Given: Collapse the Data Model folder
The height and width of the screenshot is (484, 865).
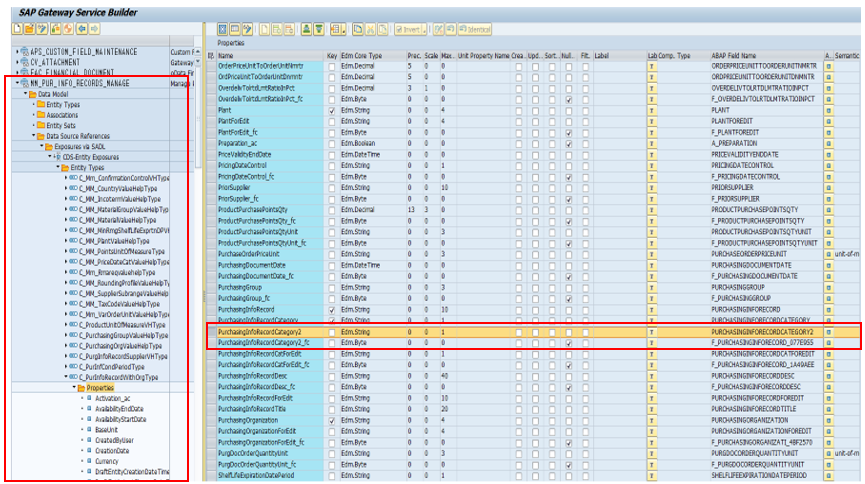Looking at the screenshot, I should pyautogui.click(x=25, y=94).
